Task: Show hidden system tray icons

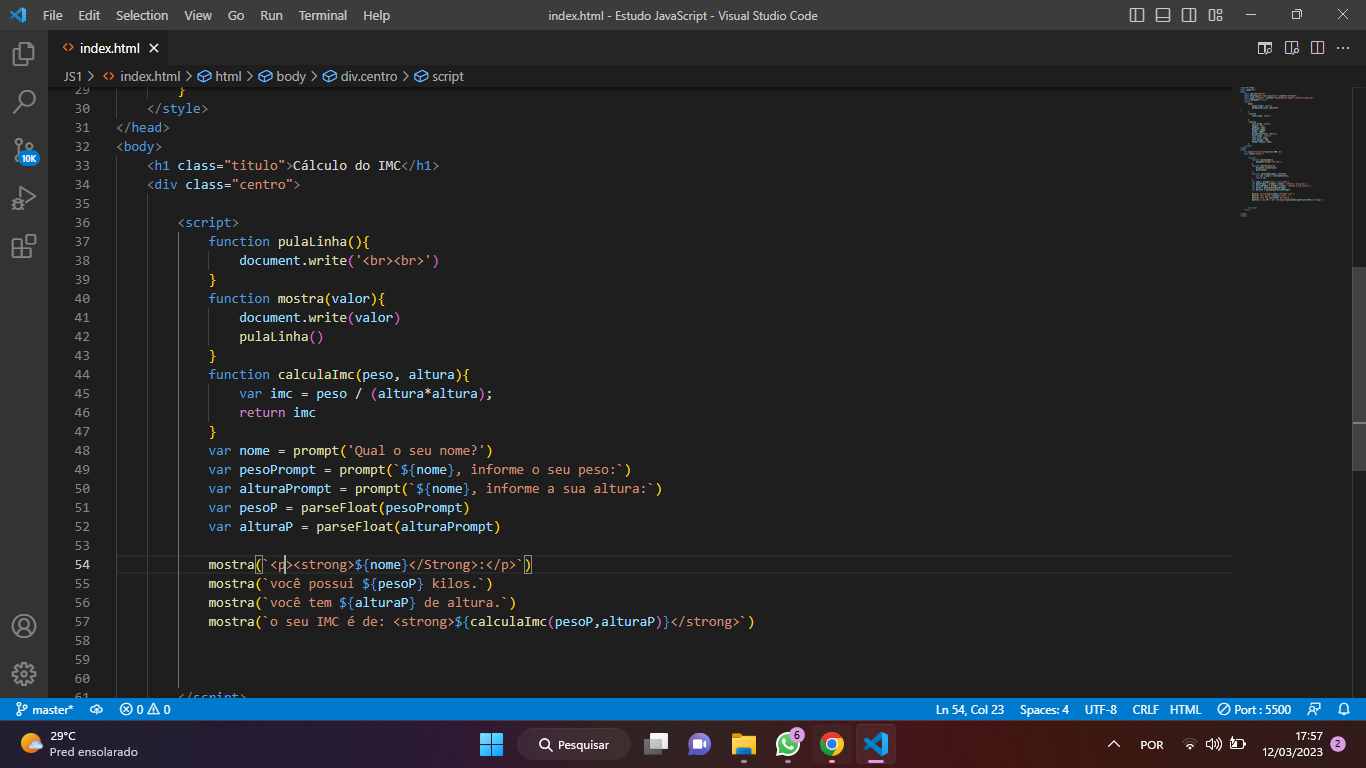Action: coord(1113,745)
